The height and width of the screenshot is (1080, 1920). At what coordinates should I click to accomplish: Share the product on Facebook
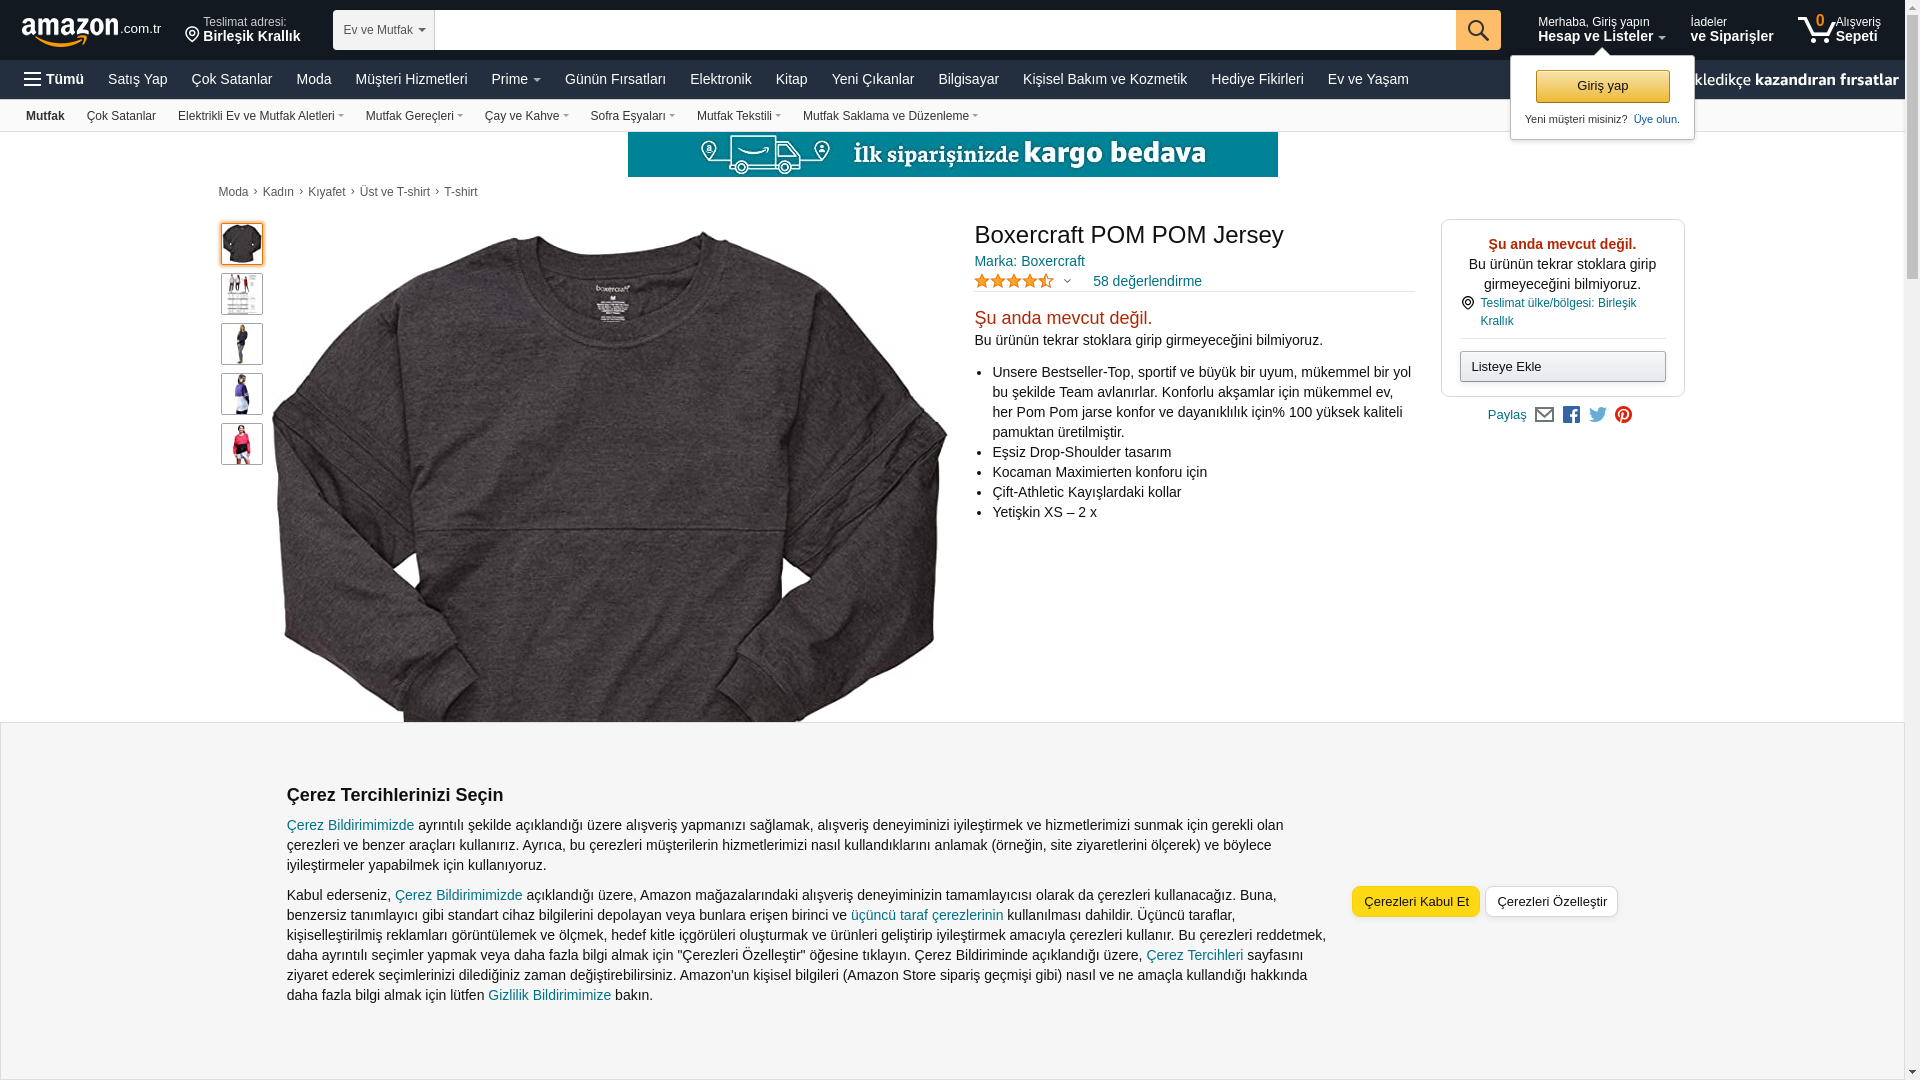1571,415
